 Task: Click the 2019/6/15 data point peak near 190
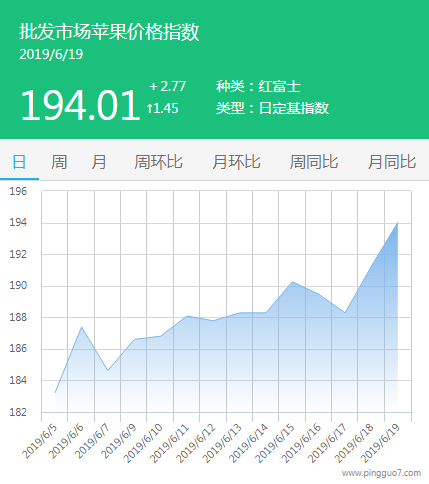coord(292,282)
